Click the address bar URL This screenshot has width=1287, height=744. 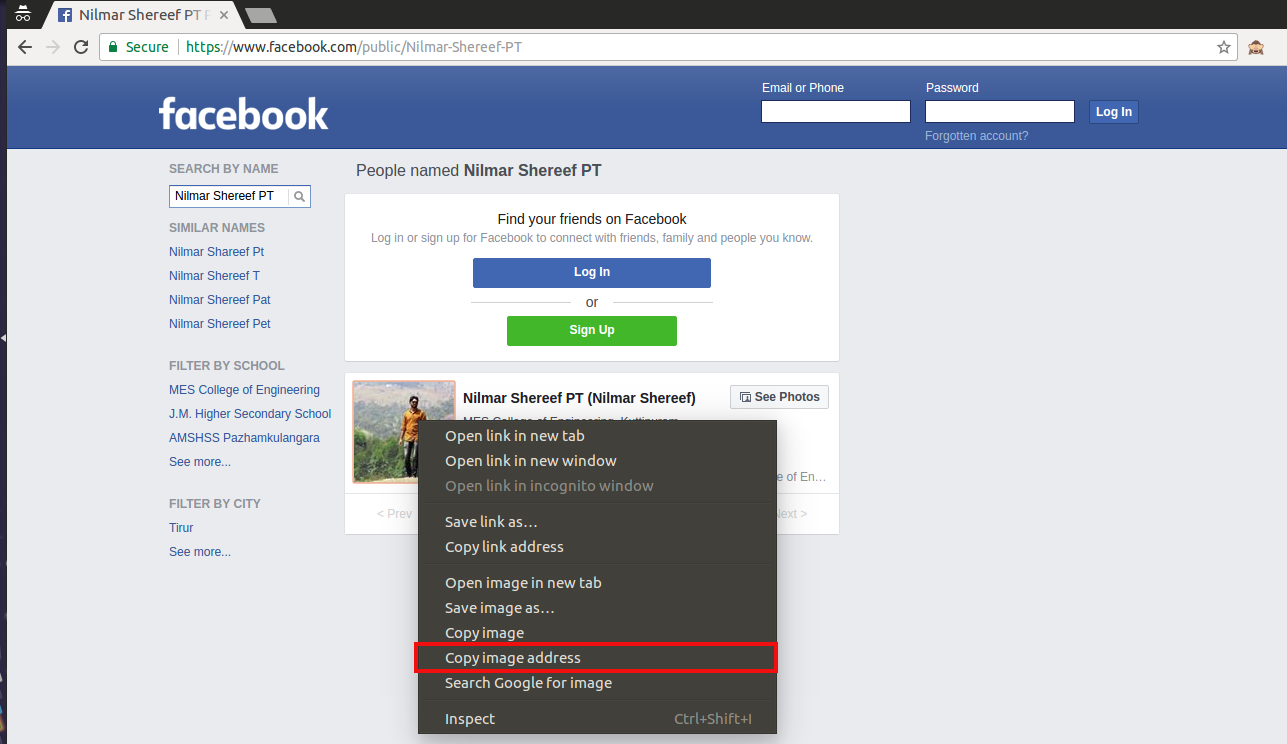[354, 47]
